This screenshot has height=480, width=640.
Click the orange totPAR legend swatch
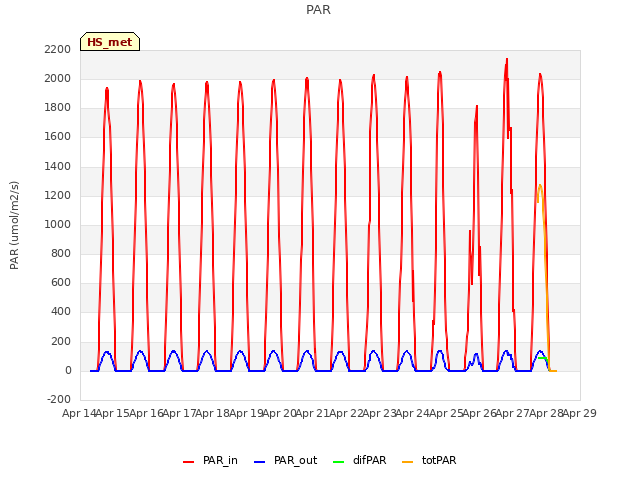407,462
